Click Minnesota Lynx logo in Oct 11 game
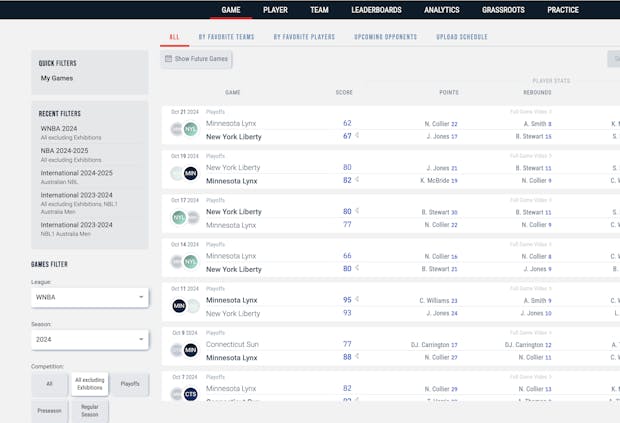Image resolution: width=620 pixels, height=423 pixels. tap(179, 306)
